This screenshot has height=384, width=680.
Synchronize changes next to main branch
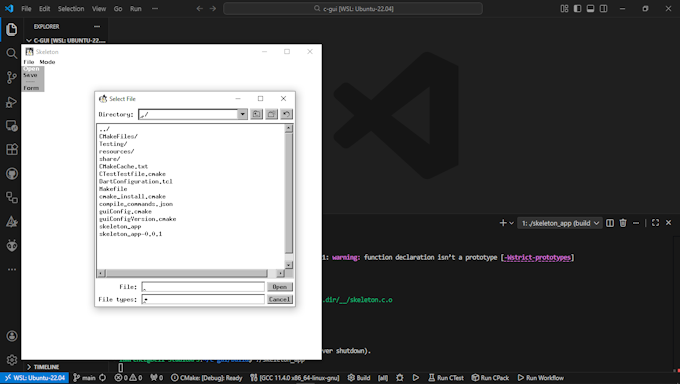point(102,378)
